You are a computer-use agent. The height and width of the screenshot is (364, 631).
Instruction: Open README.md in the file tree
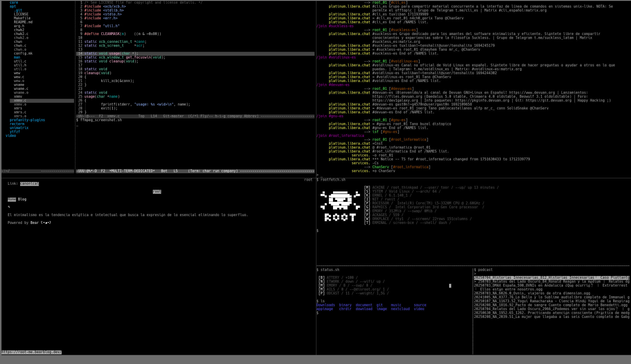click(x=23, y=22)
